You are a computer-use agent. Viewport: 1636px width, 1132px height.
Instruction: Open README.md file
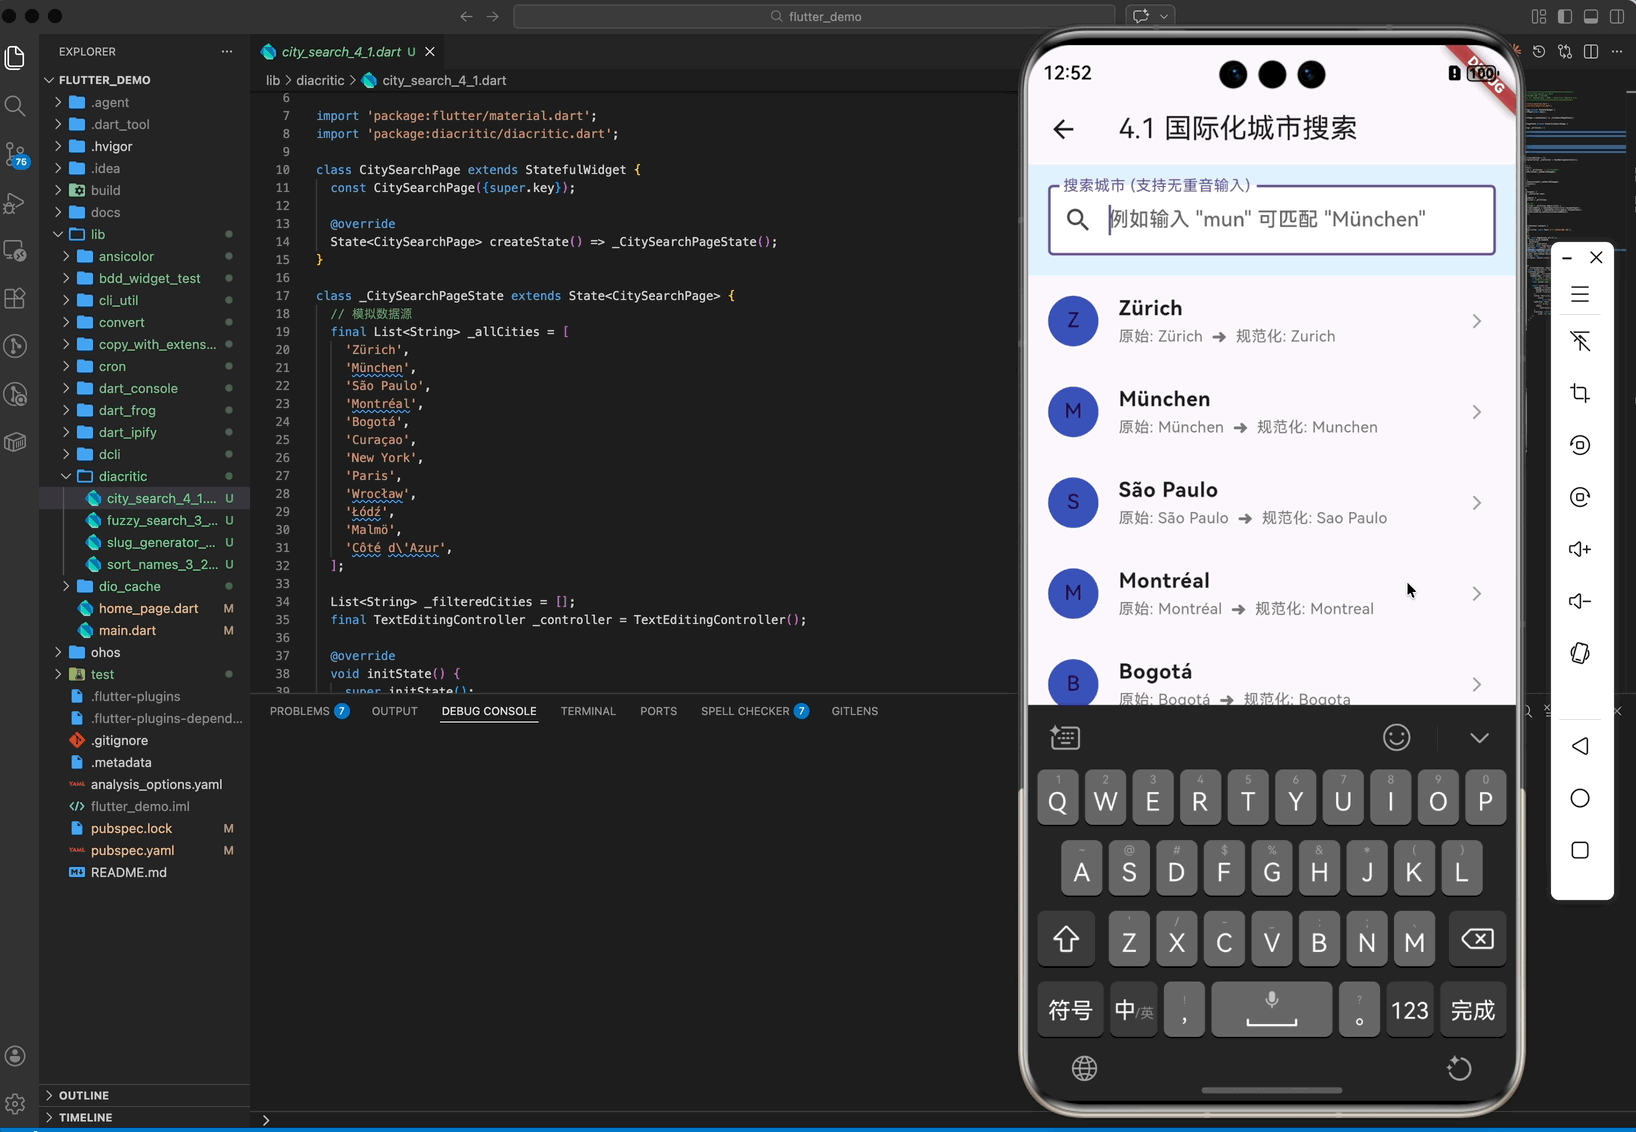tap(145, 872)
